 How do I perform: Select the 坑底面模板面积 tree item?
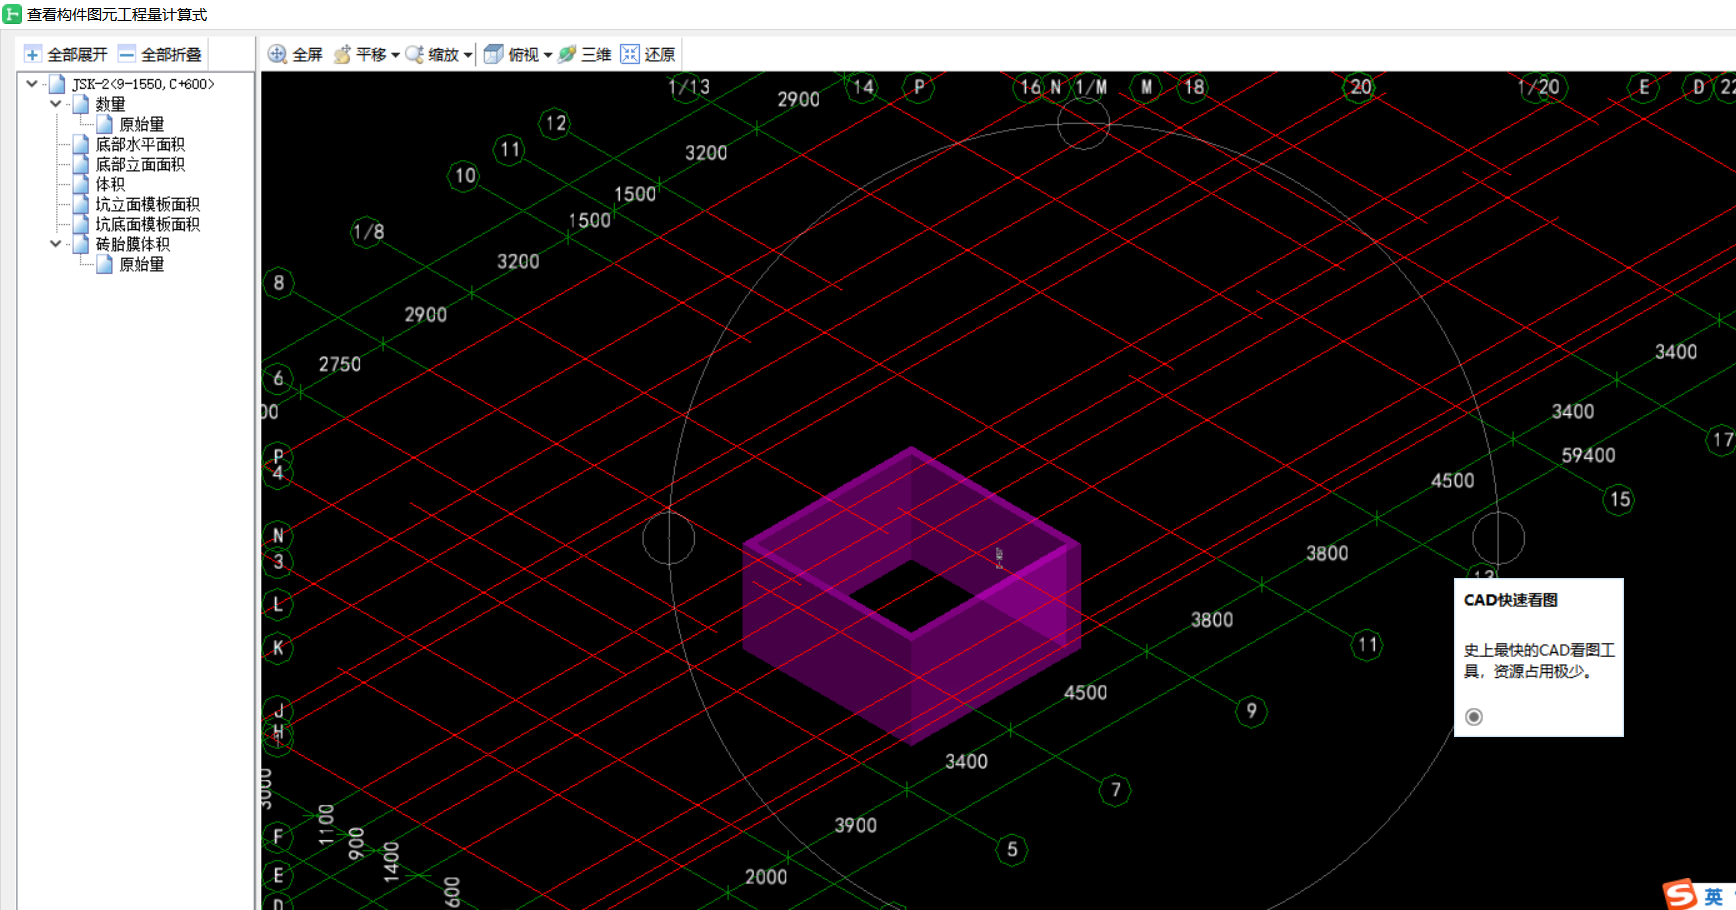pyautogui.click(x=147, y=224)
